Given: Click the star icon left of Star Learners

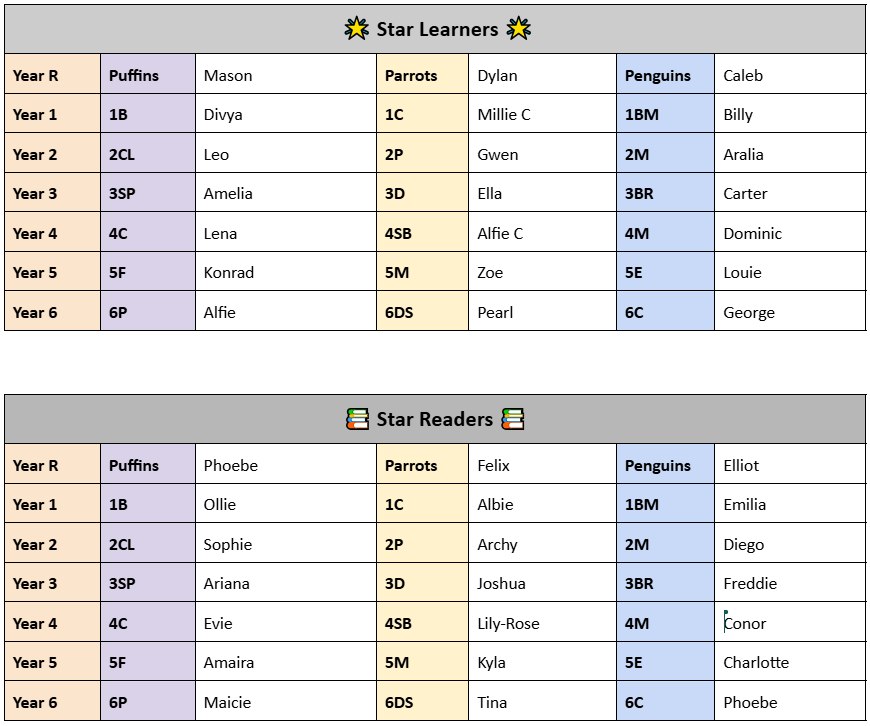Looking at the screenshot, I should click(357, 30).
